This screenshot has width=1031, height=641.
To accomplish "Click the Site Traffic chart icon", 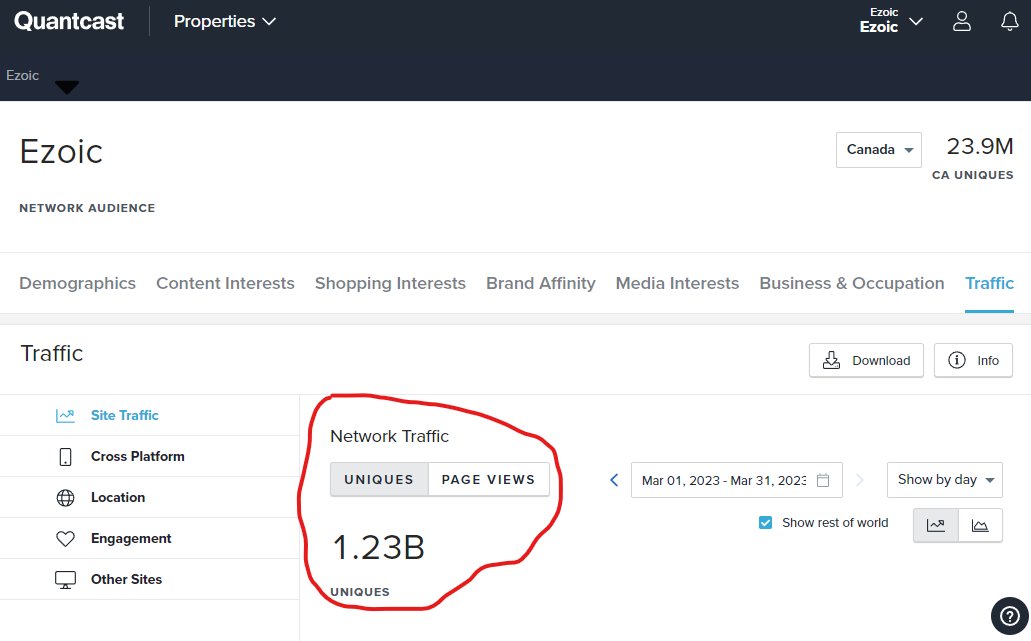I will pyautogui.click(x=65, y=415).
